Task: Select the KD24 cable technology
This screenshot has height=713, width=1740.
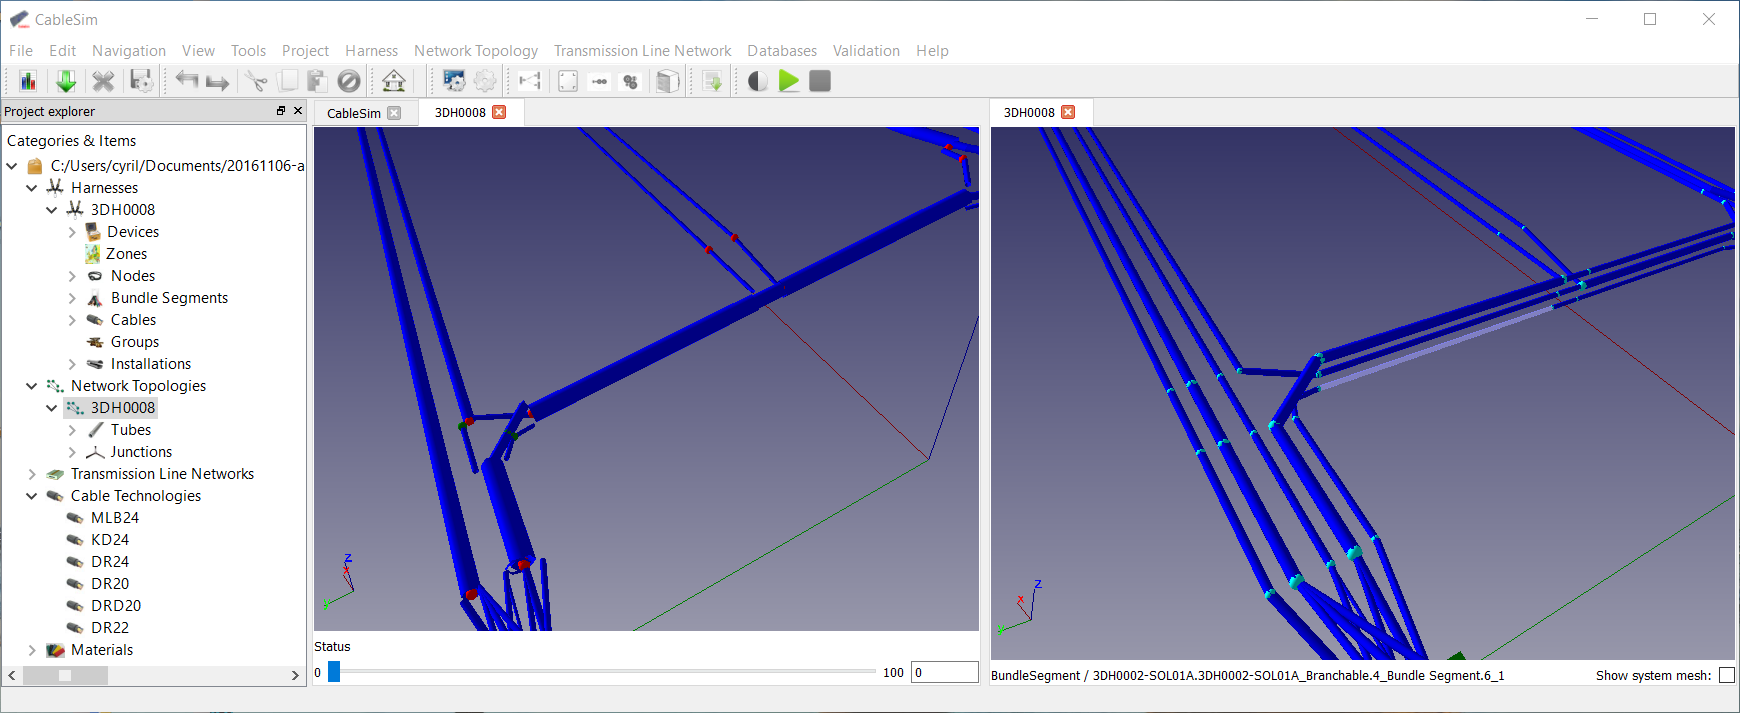Action: click(110, 540)
